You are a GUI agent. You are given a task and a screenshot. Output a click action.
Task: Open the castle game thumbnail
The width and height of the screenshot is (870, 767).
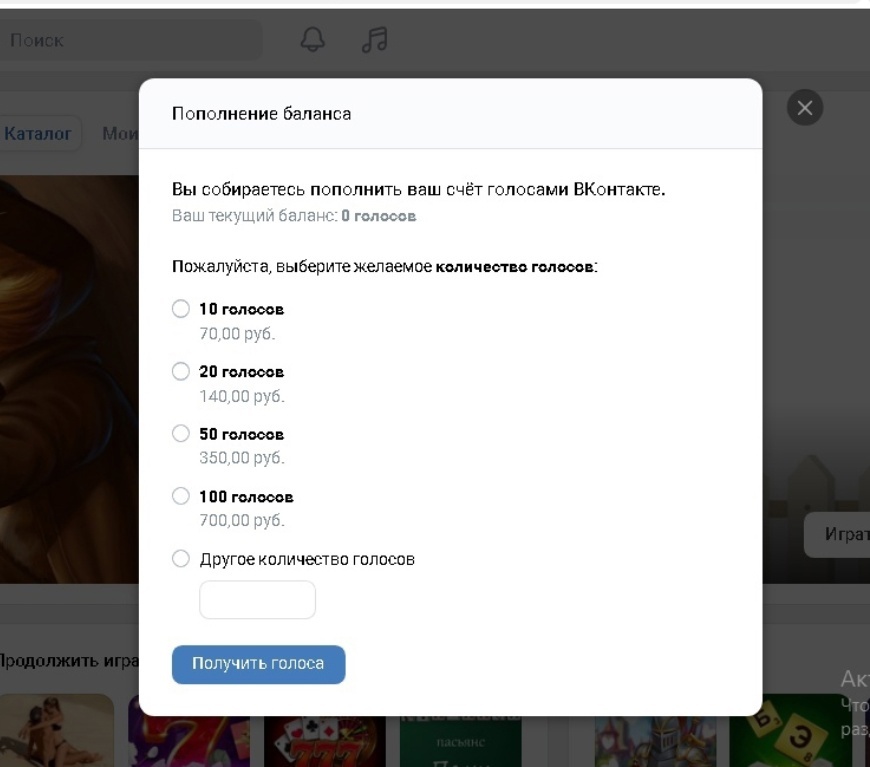point(656,741)
